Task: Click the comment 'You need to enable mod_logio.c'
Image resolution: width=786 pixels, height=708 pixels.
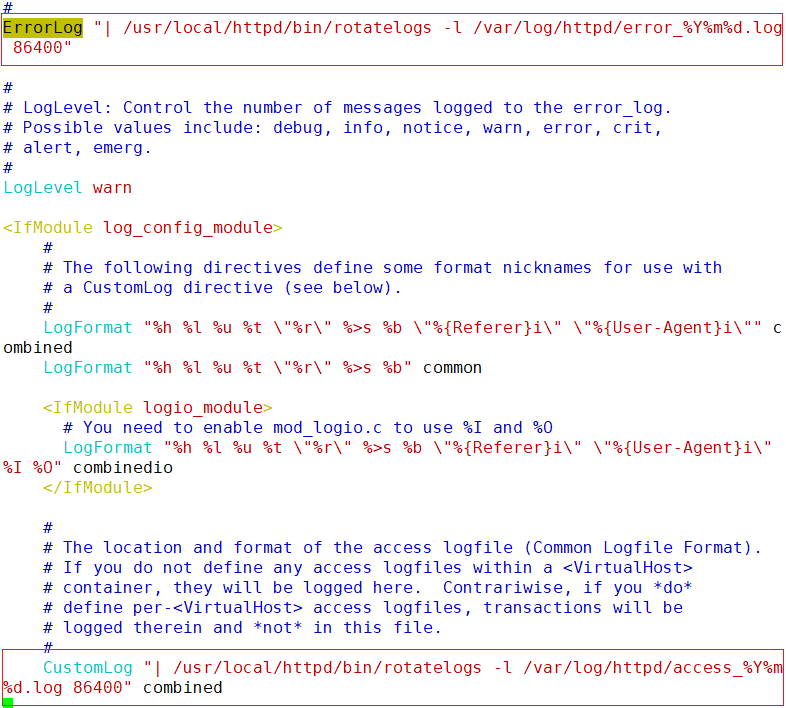Action: (x=308, y=428)
